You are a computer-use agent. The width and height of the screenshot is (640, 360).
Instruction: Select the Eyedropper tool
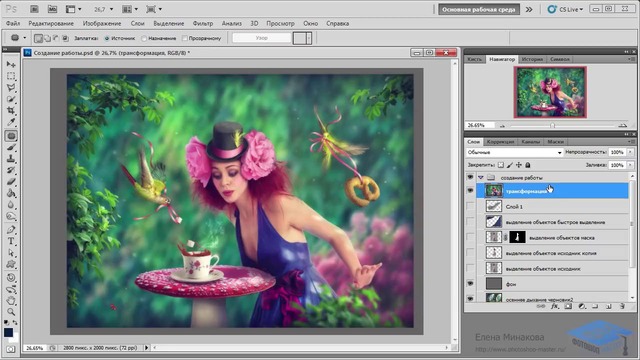(x=11, y=122)
